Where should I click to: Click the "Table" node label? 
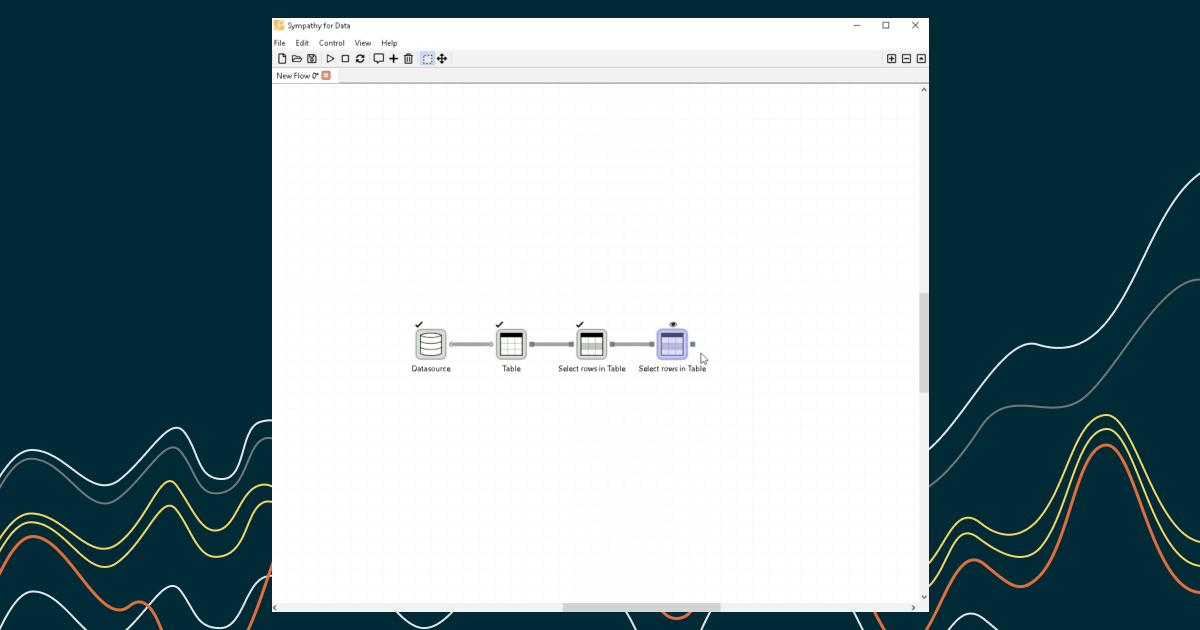511,369
